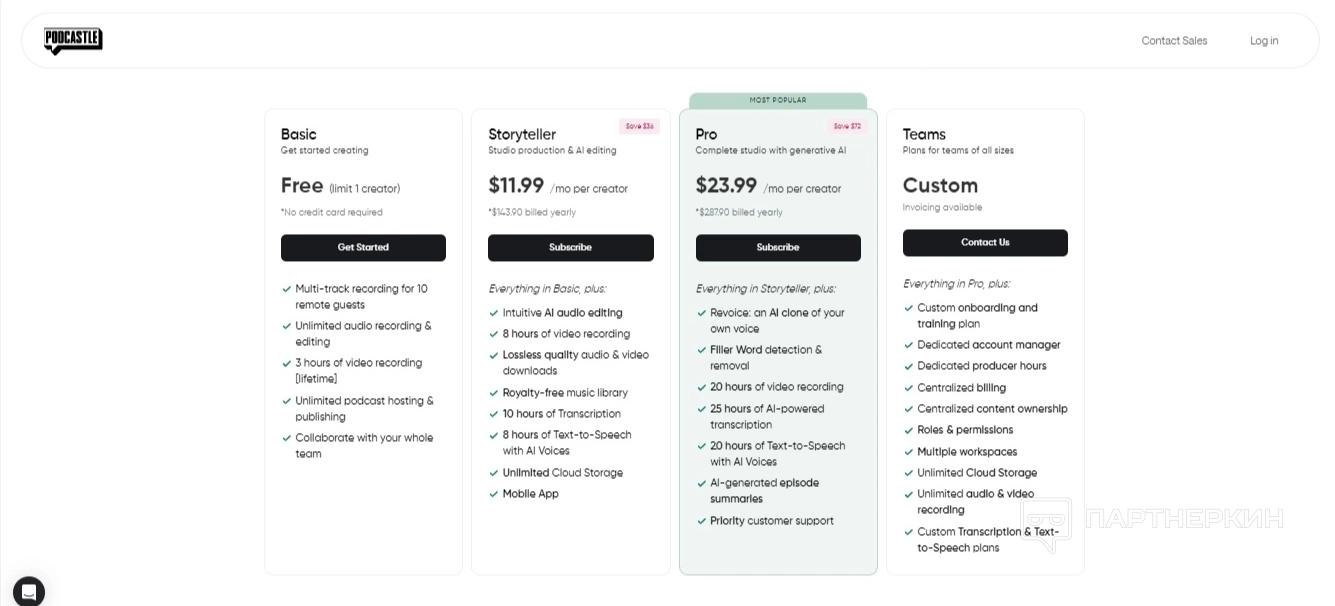Select the Teams plan heading
Image resolution: width=1335 pixels, height=606 pixels.
click(924, 134)
